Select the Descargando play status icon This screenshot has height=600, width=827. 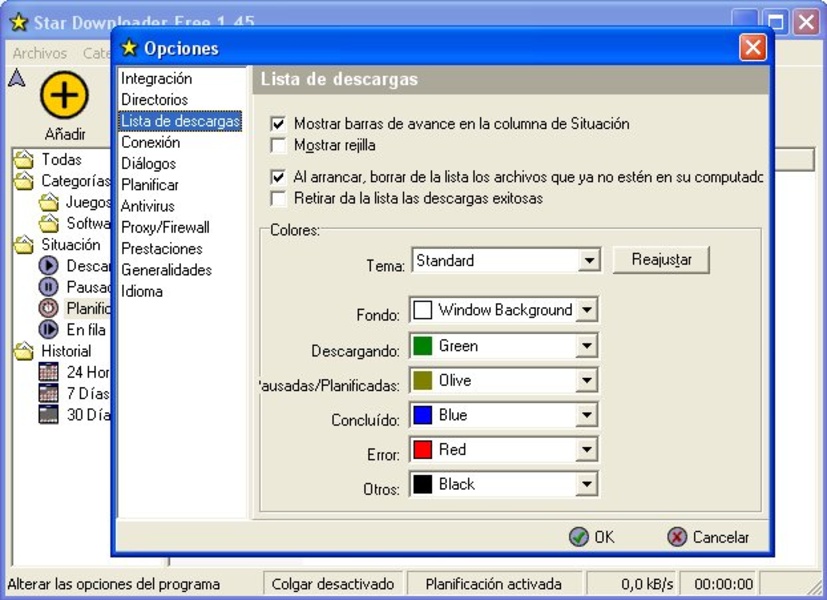click(x=48, y=266)
